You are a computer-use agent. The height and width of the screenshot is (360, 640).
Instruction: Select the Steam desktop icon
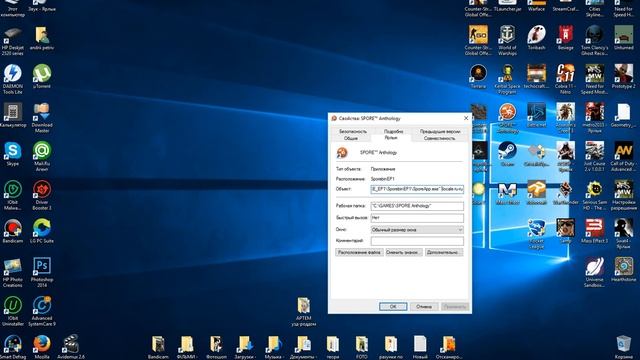(x=507, y=154)
